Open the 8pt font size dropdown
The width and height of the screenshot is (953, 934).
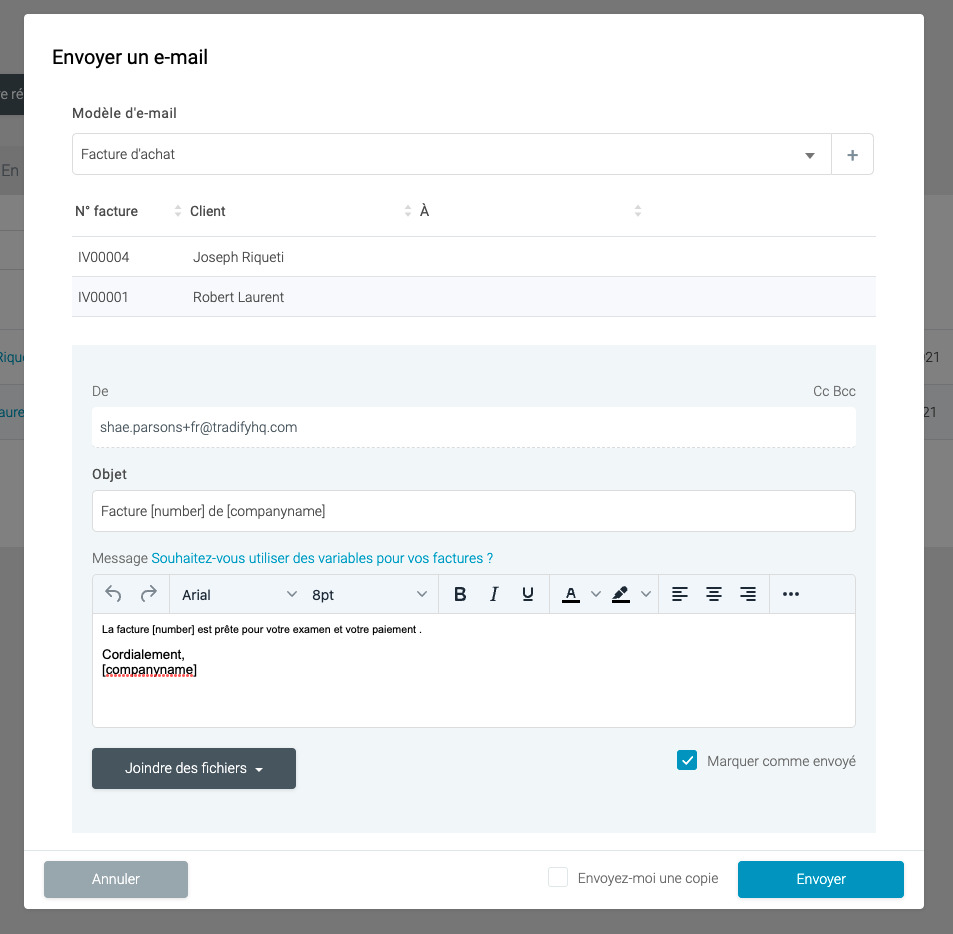(369, 594)
